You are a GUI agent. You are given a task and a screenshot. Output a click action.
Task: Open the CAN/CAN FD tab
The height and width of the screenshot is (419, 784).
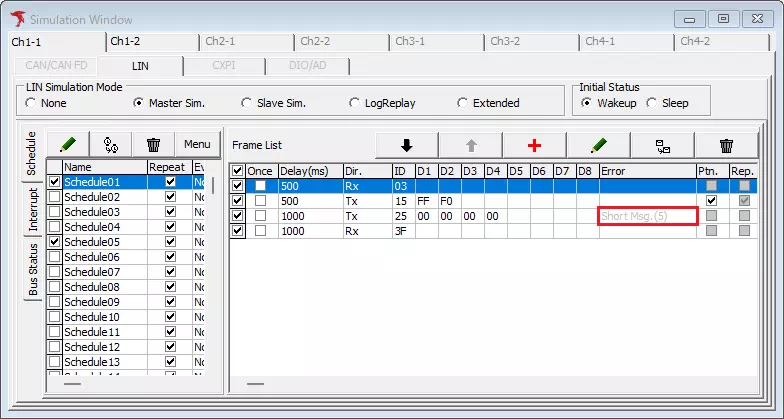point(56,66)
